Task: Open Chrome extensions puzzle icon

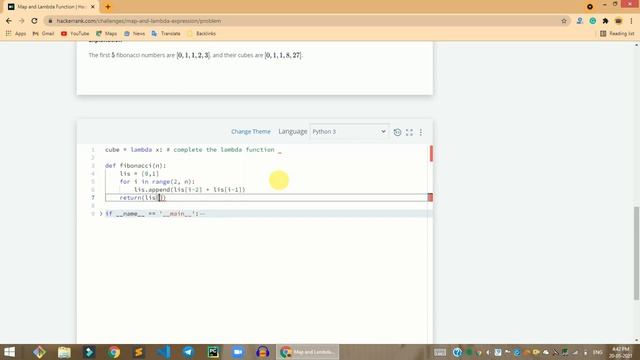Action: 605,21
